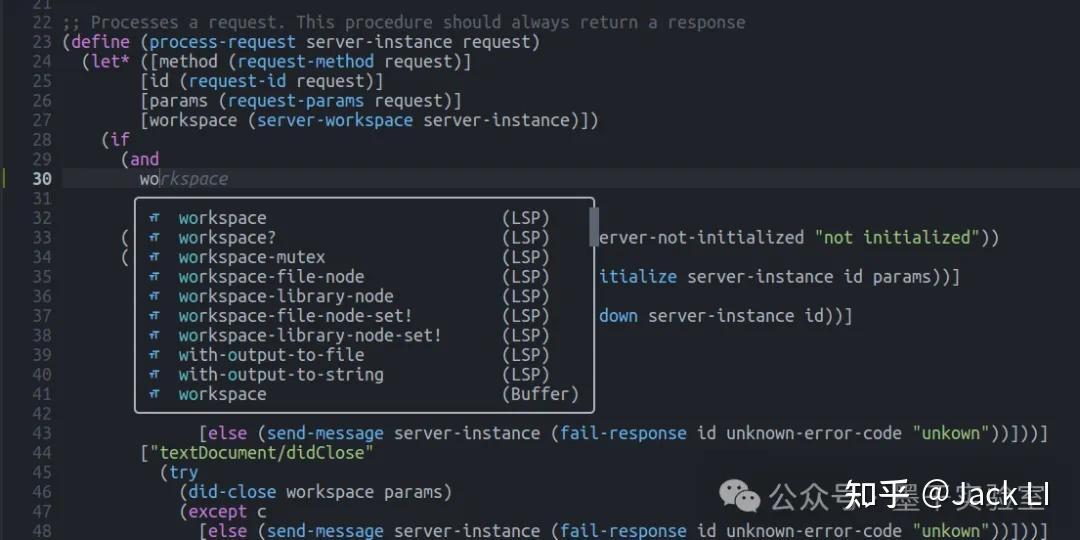The width and height of the screenshot is (1080, 540).
Task: Click line number 30 in the gutter
Action: (41, 179)
